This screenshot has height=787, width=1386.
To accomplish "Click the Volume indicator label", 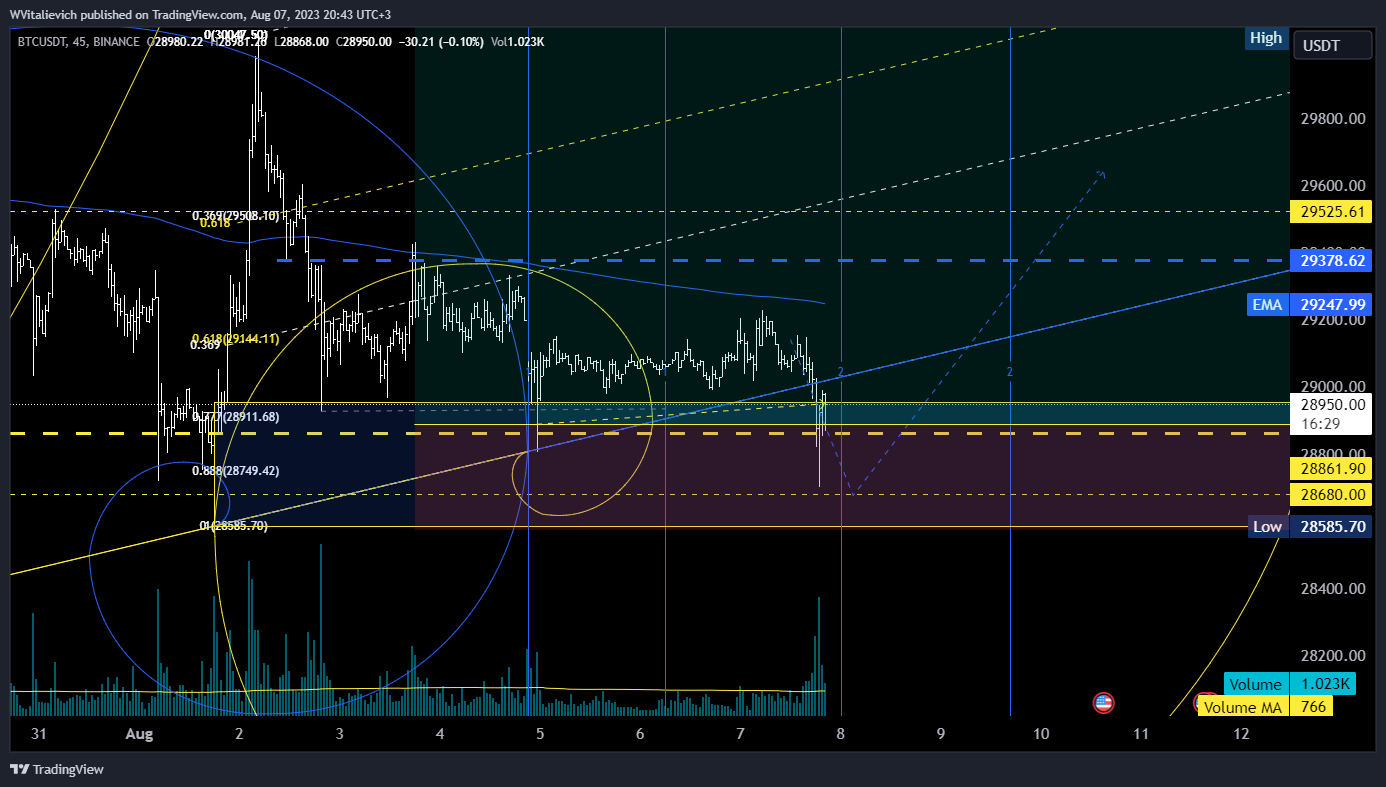I will [1255, 684].
